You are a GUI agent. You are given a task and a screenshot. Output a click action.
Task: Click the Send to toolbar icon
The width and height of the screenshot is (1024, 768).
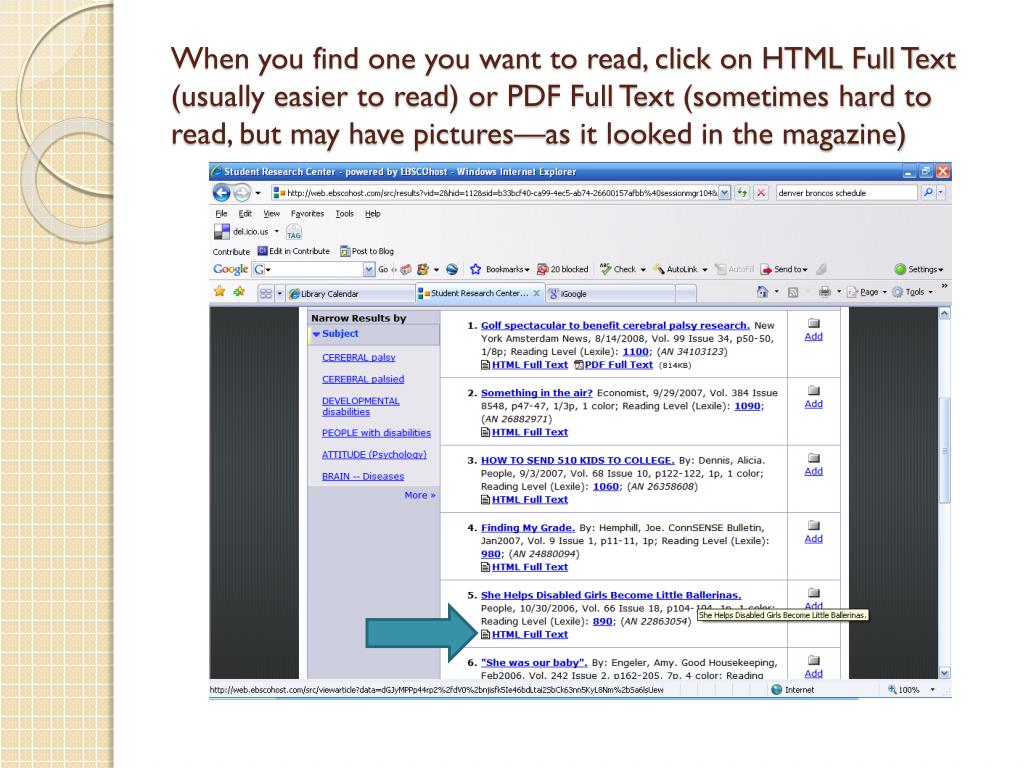point(766,269)
